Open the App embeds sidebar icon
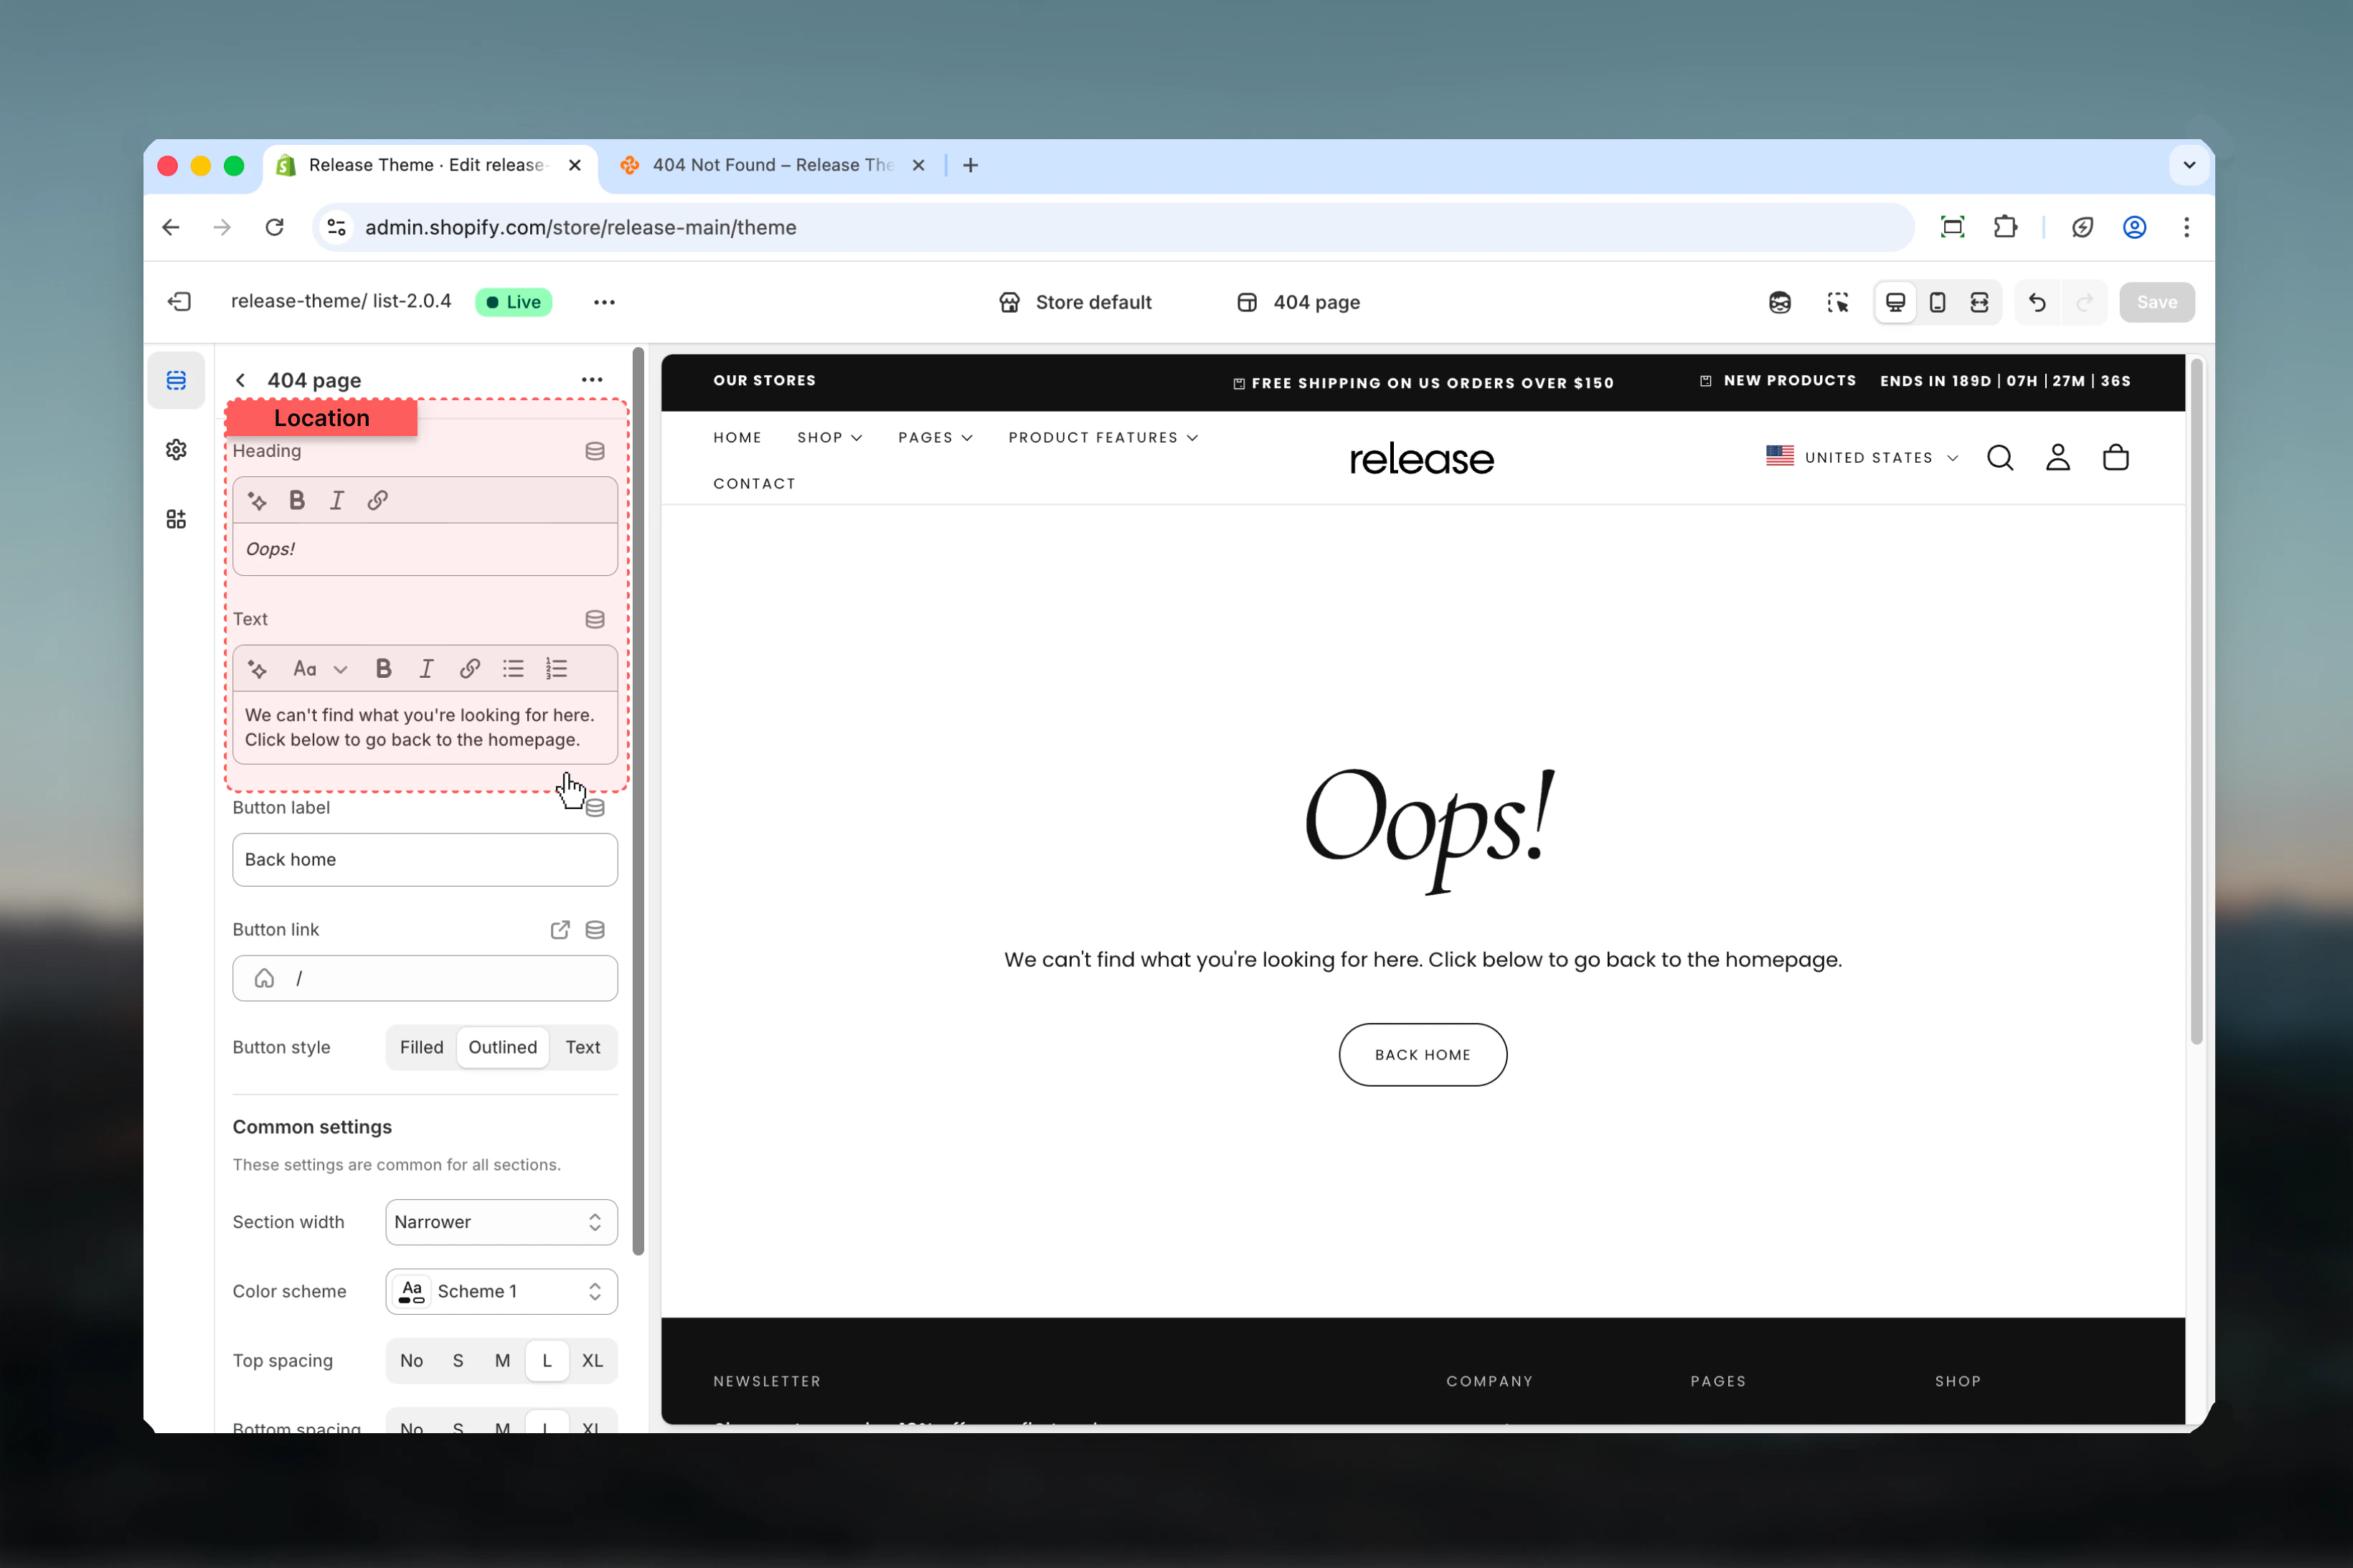The image size is (2353, 1568). pos(176,519)
